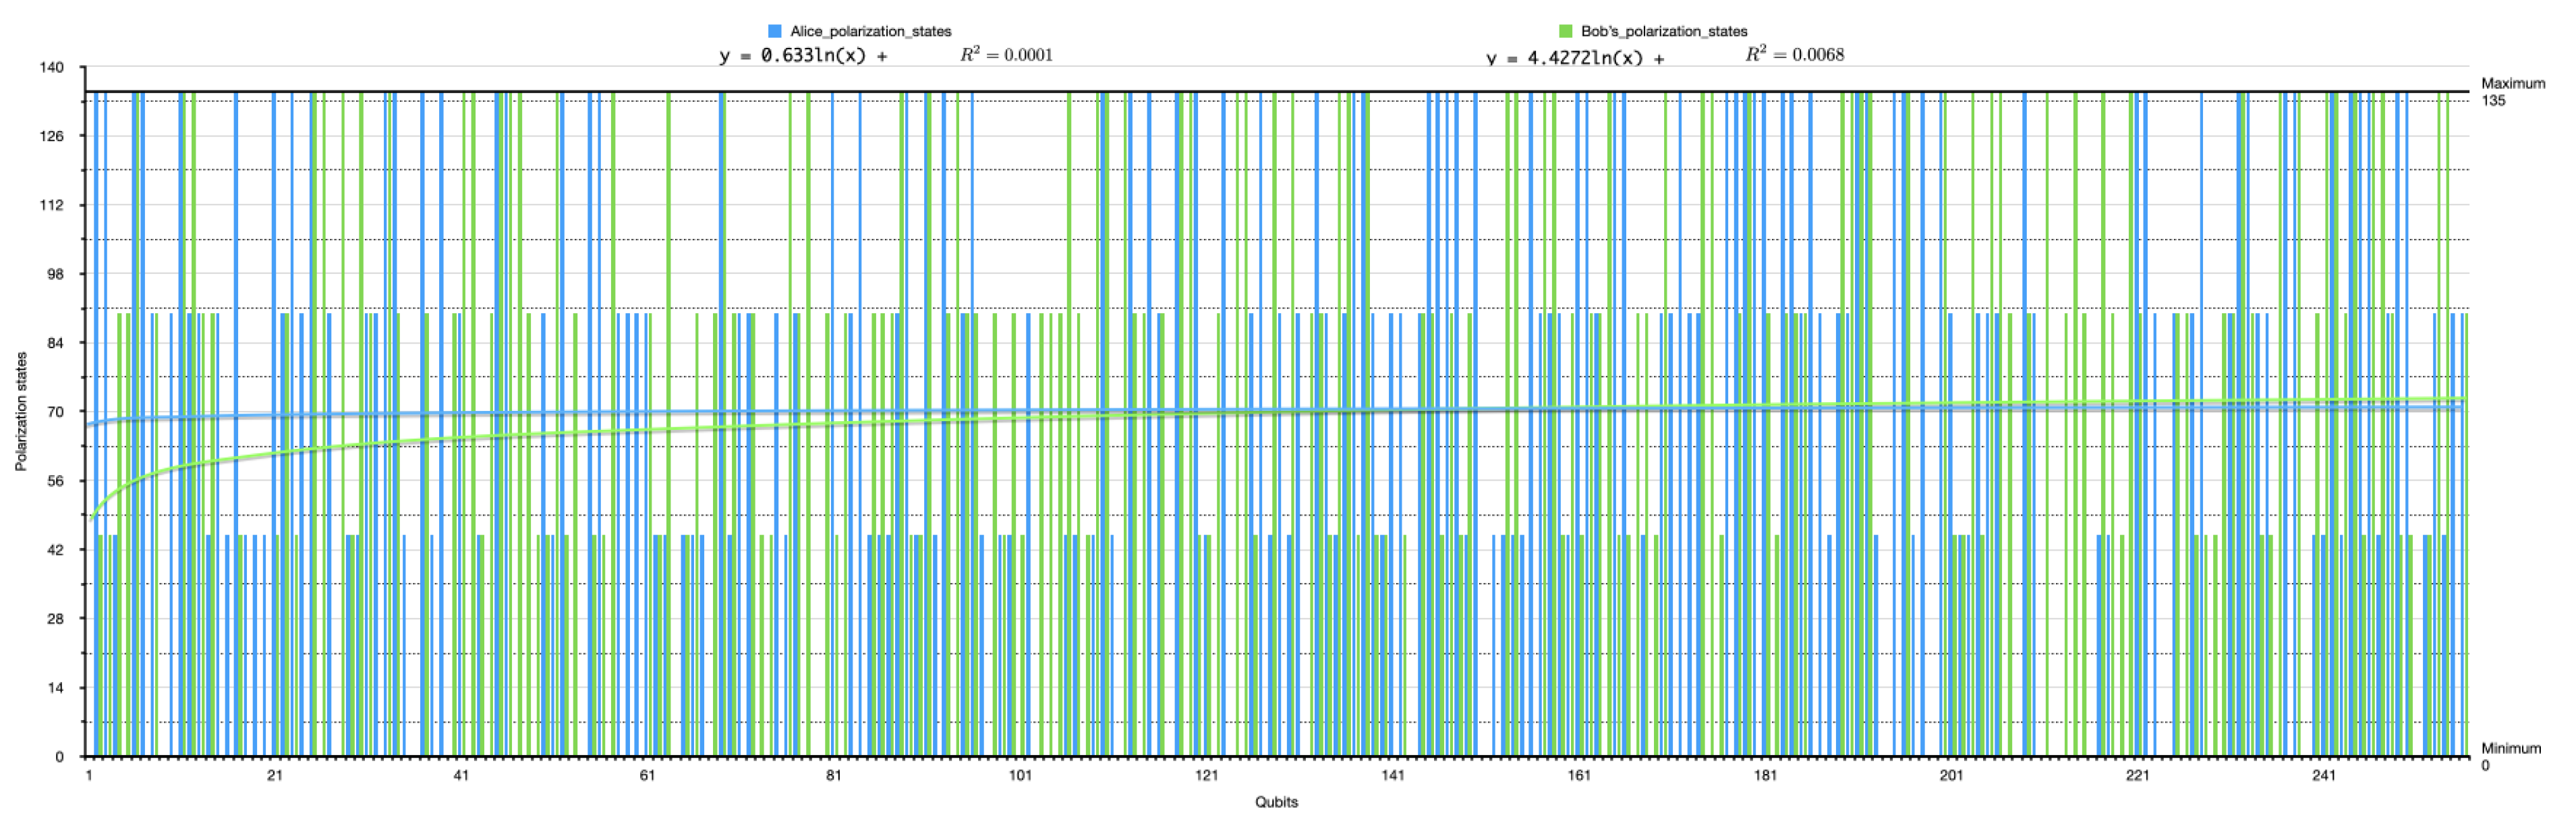Click the 140 value on y-axis

52,68
